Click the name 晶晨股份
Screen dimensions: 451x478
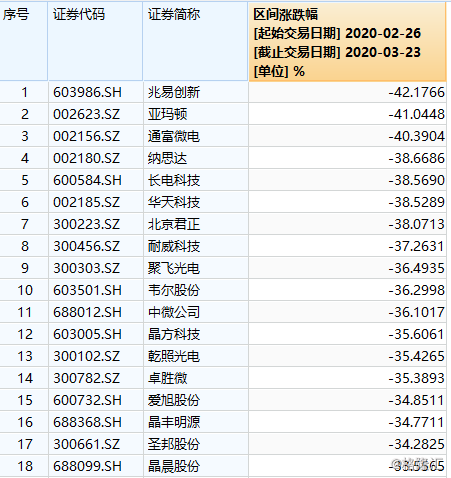click(174, 466)
